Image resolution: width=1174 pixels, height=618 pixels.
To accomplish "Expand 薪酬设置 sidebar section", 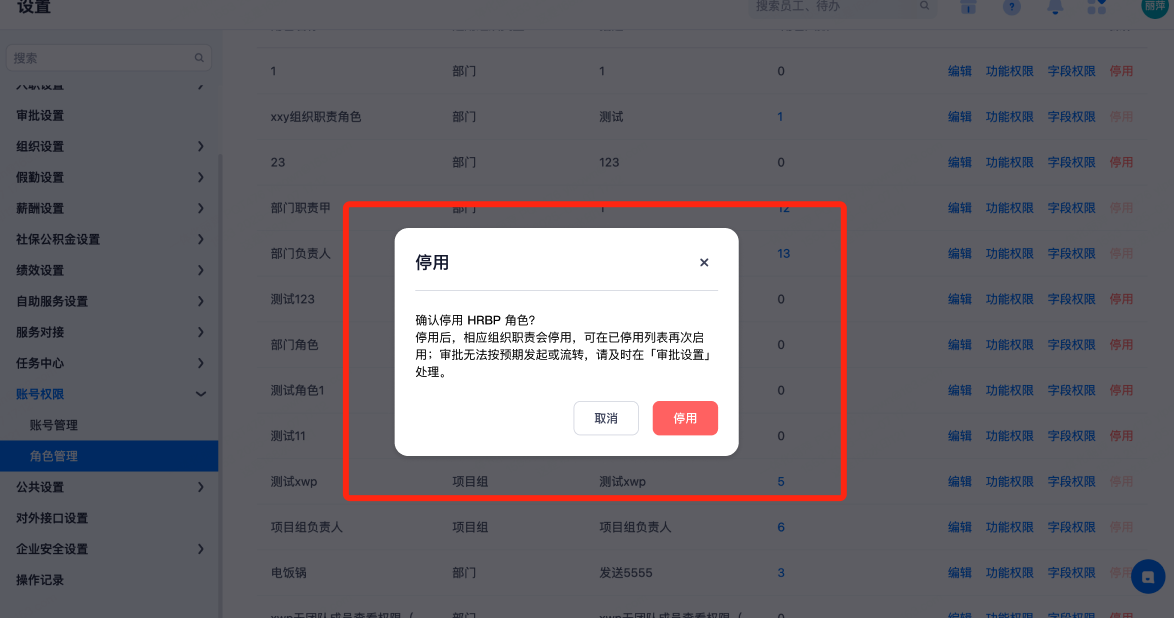I will click(x=109, y=208).
